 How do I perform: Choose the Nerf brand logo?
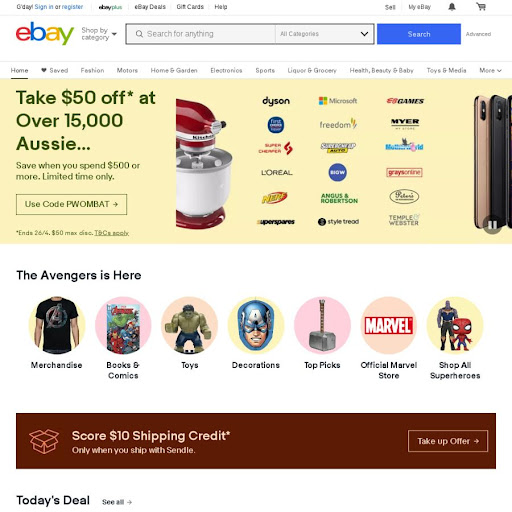274,198
